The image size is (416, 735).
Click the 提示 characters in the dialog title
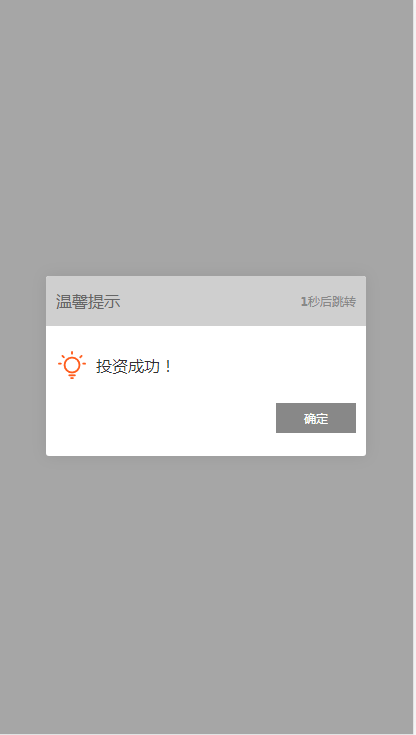(104, 301)
